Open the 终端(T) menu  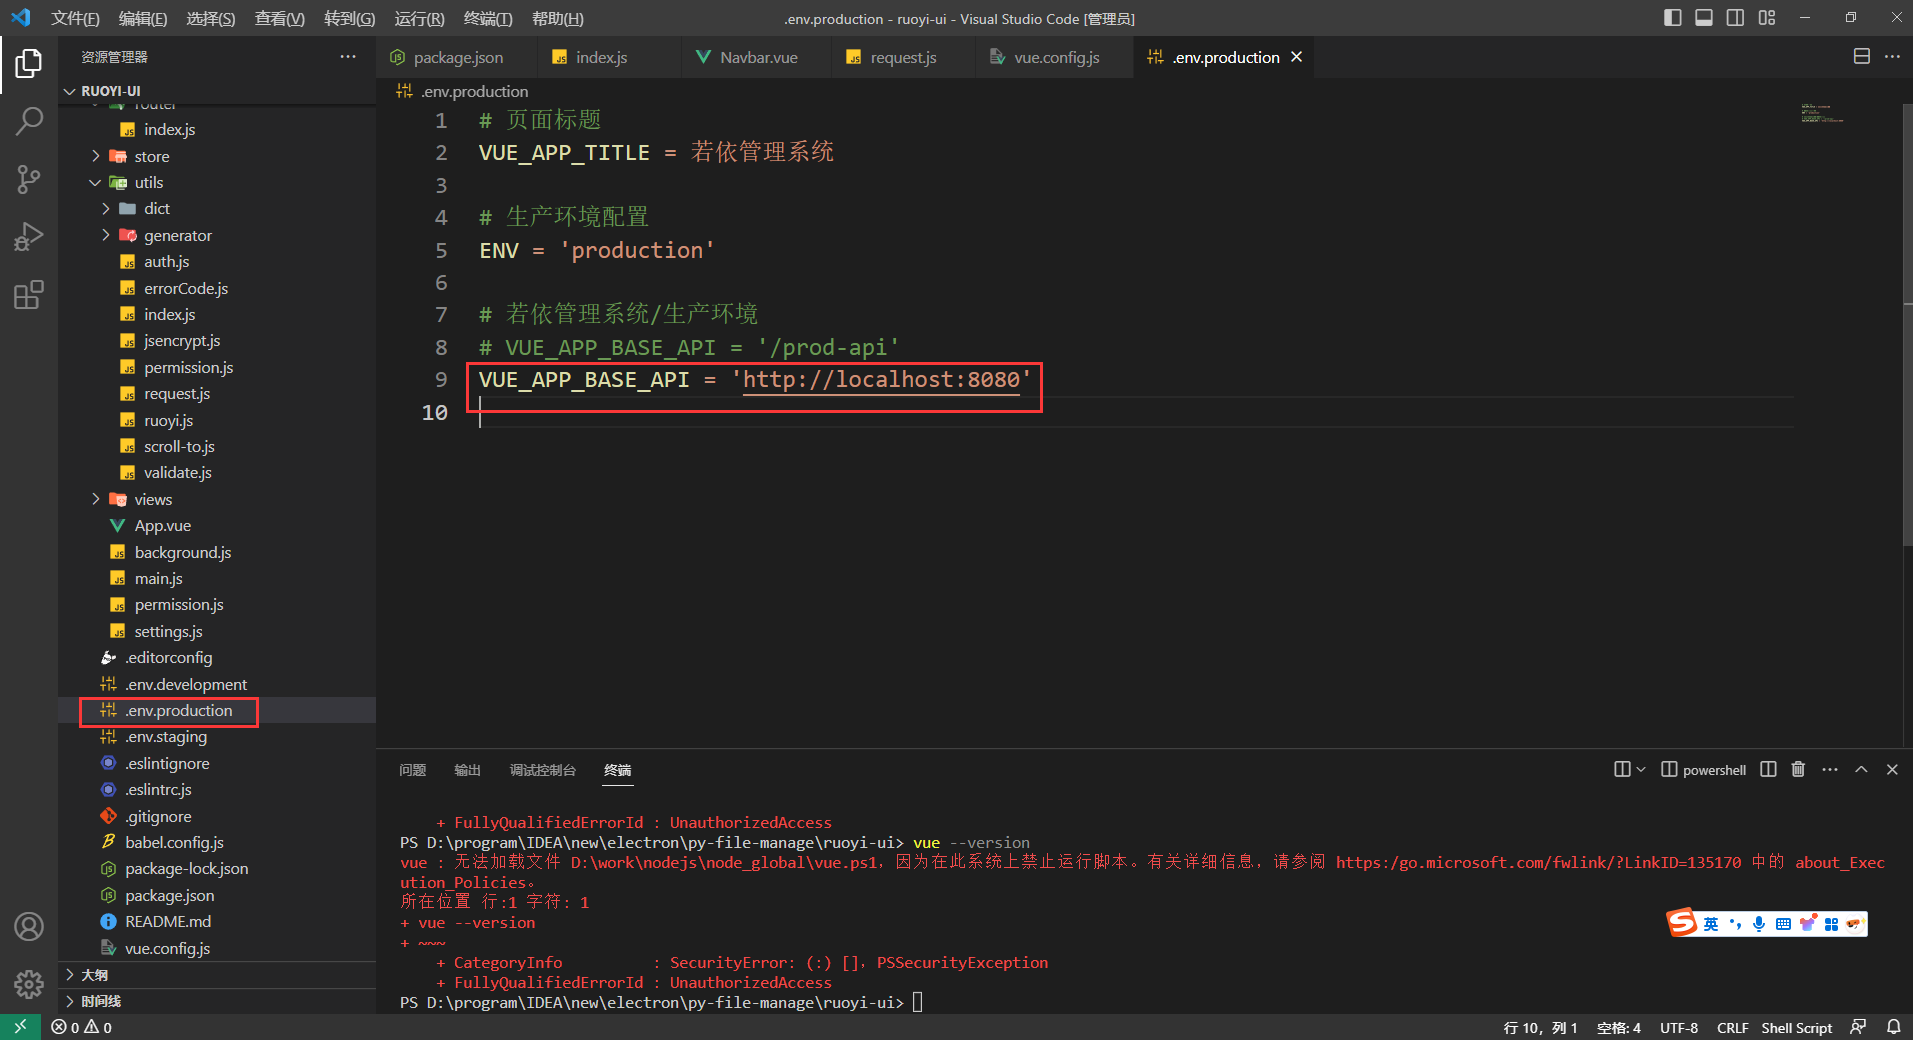tap(488, 18)
